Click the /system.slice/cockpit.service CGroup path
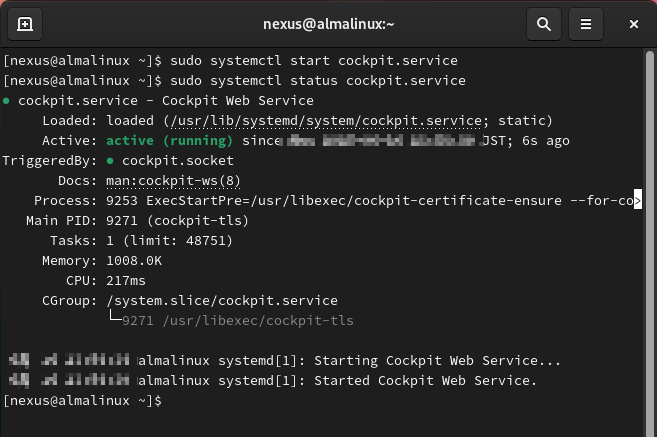Screen dimensions: 657x437 [x=221, y=300]
